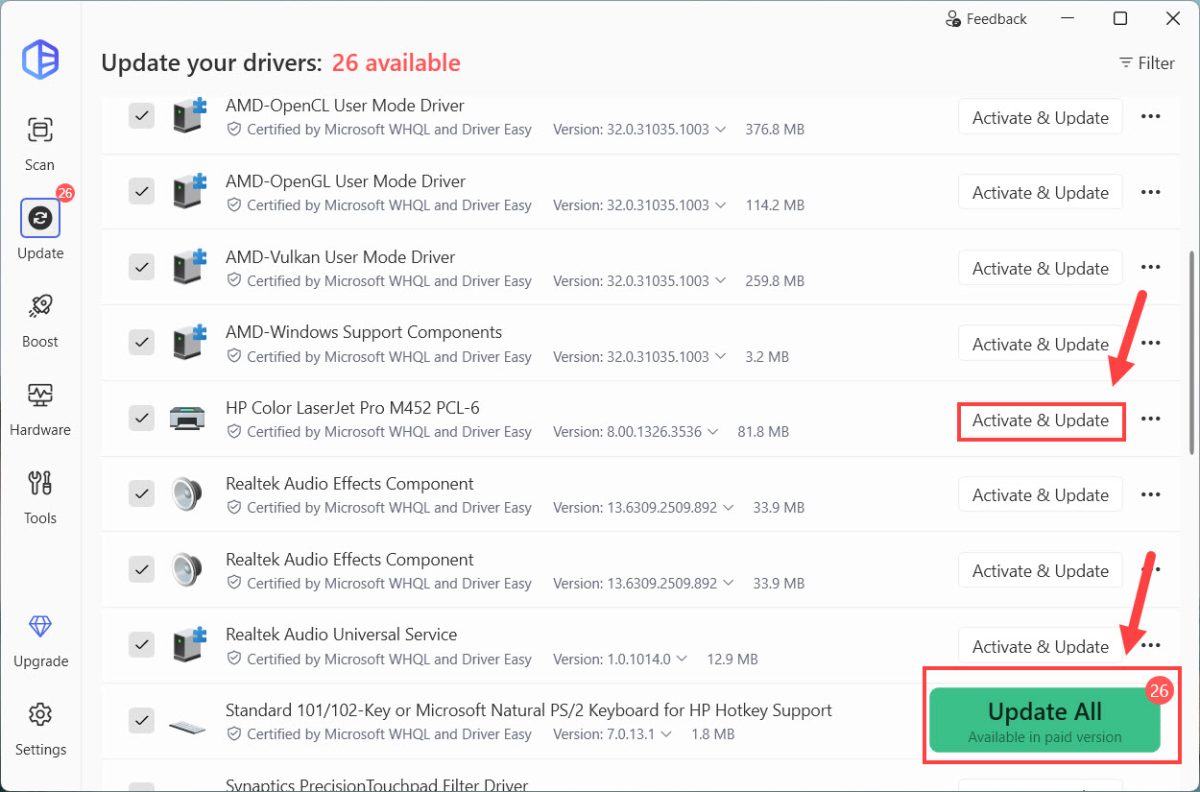The height and width of the screenshot is (792, 1200).
Task: Select the HP Color LaserJet Pro M452 PCL-6 name
Action: click(353, 408)
